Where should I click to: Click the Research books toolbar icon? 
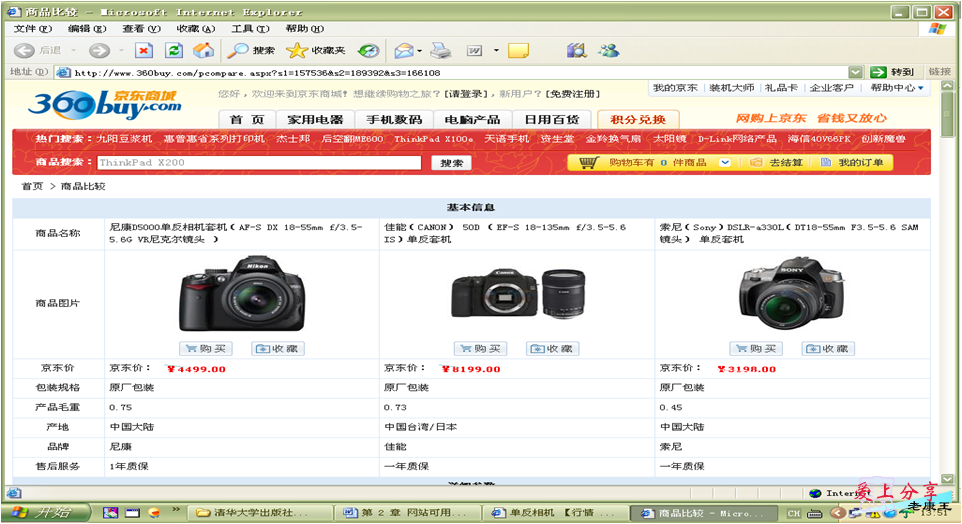coord(577,51)
